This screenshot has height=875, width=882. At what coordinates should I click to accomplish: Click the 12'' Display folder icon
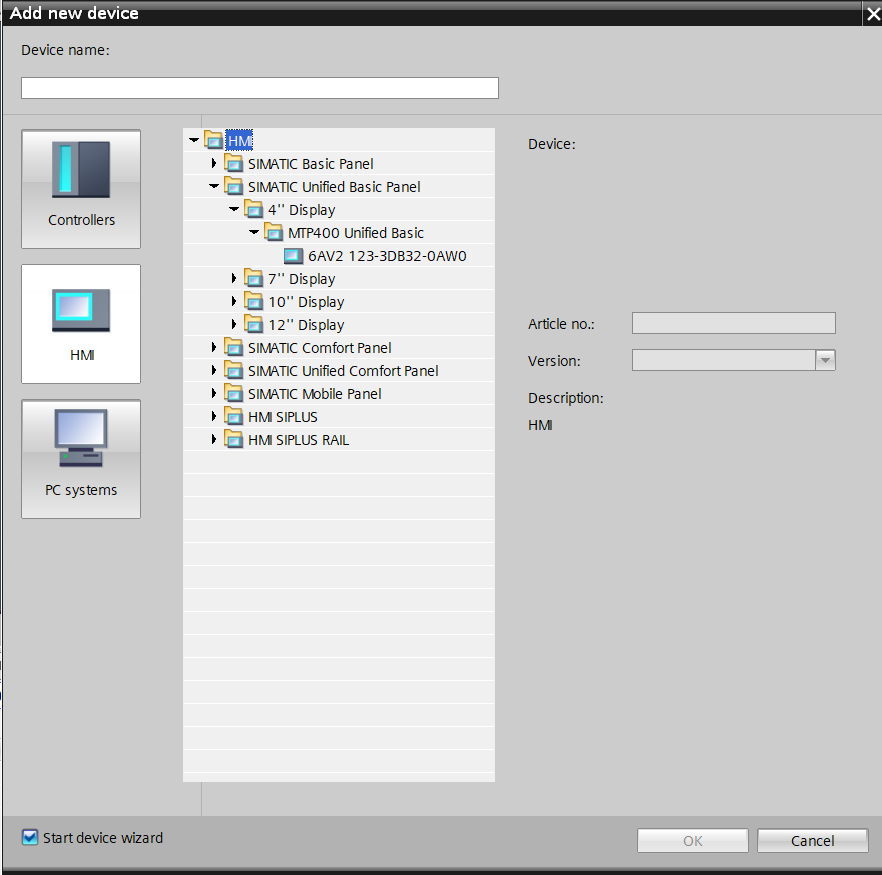coord(254,324)
